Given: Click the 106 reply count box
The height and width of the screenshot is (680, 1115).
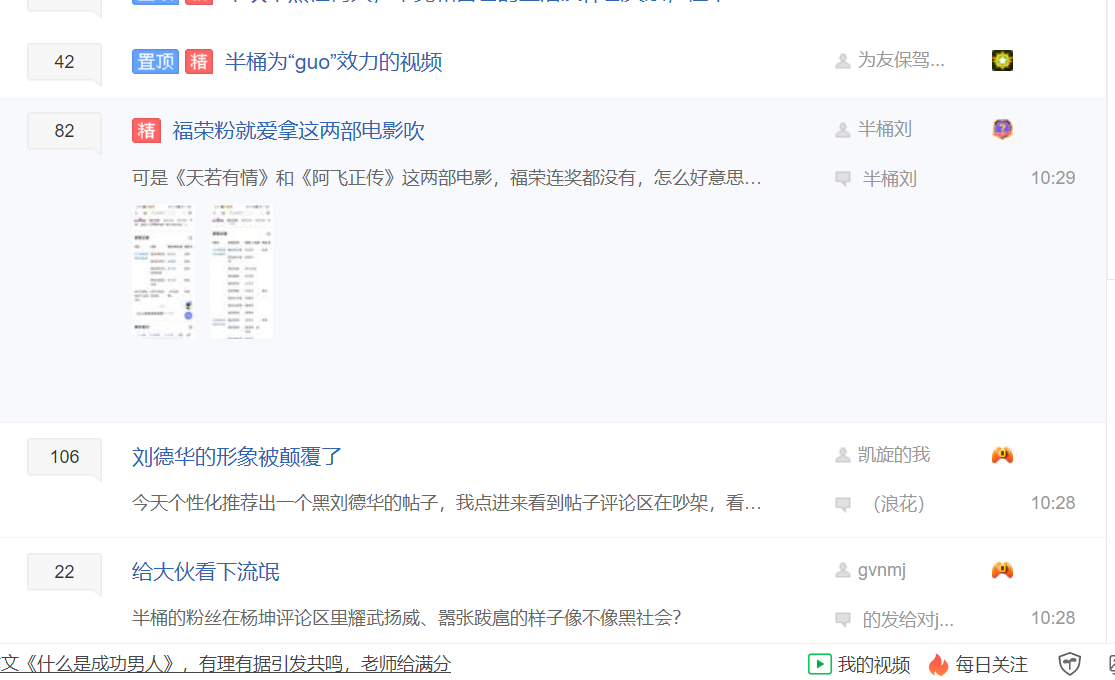Looking at the screenshot, I should coord(64,457).
